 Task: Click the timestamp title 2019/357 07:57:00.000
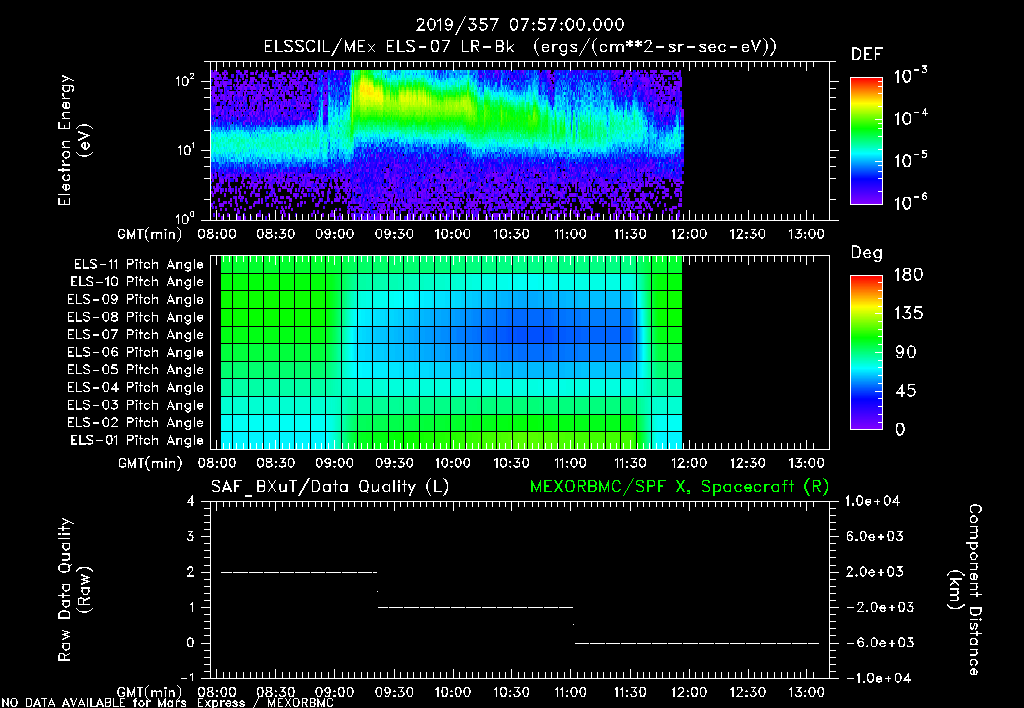(520, 25)
